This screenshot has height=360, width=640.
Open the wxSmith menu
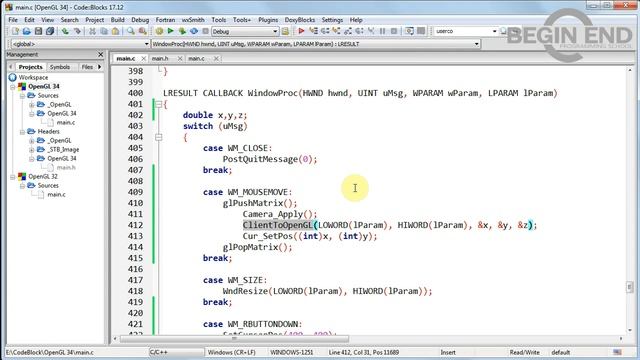pos(193,20)
